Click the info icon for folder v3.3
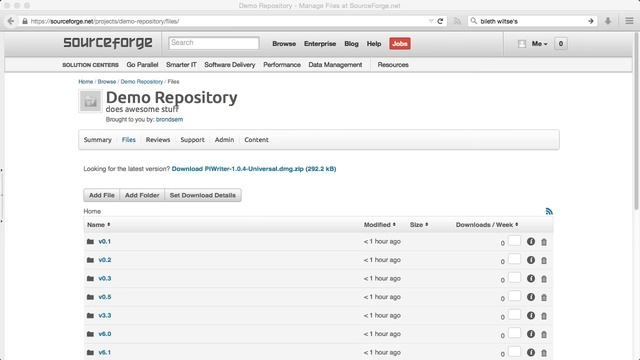The width and height of the screenshot is (640, 360). click(x=531, y=316)
